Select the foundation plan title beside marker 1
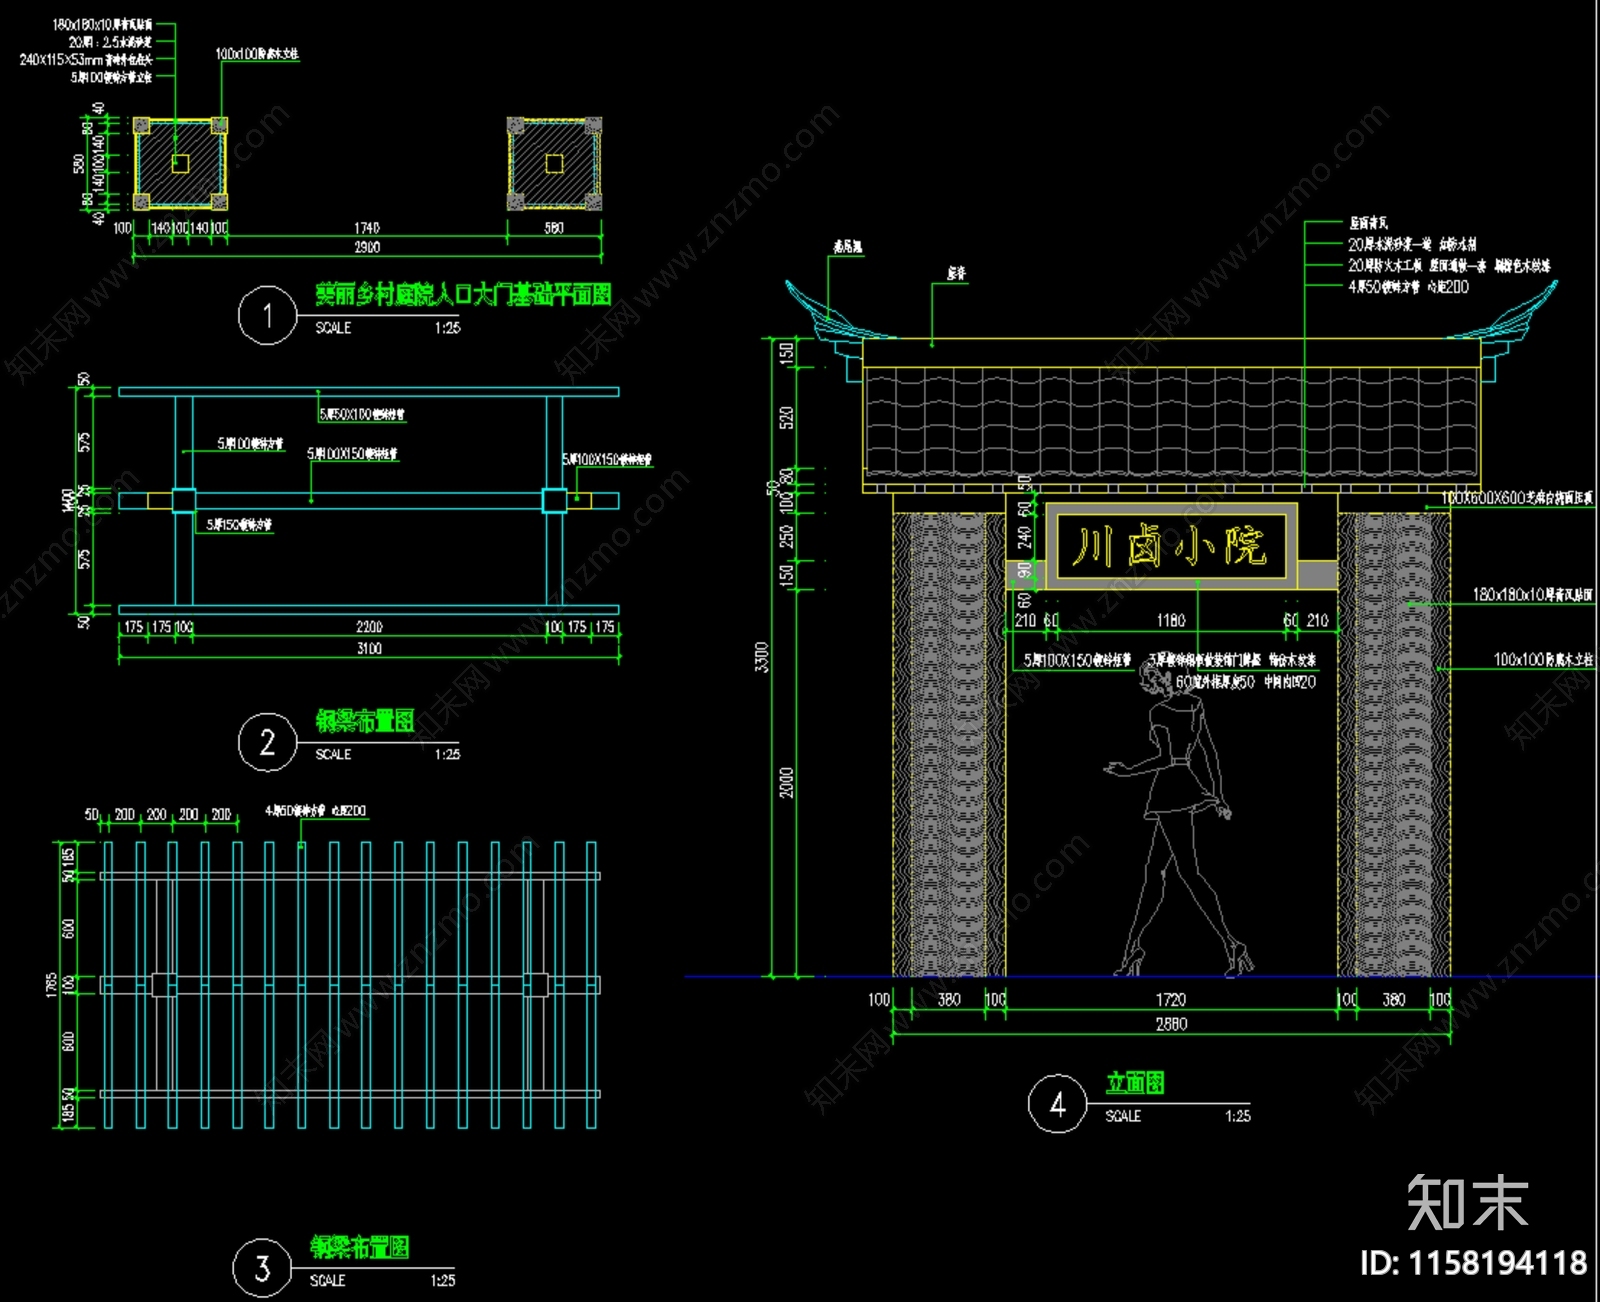The height and width of the screenshot is (1302, 1600). click(x=463, y=294)
